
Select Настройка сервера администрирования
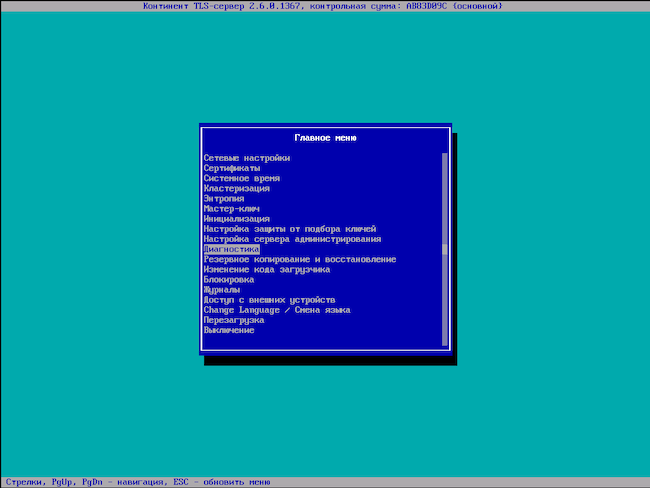pos(292,239)
